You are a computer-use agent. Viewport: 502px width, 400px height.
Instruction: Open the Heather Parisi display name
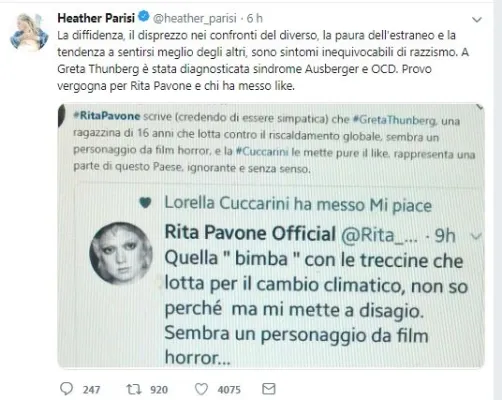96,18
